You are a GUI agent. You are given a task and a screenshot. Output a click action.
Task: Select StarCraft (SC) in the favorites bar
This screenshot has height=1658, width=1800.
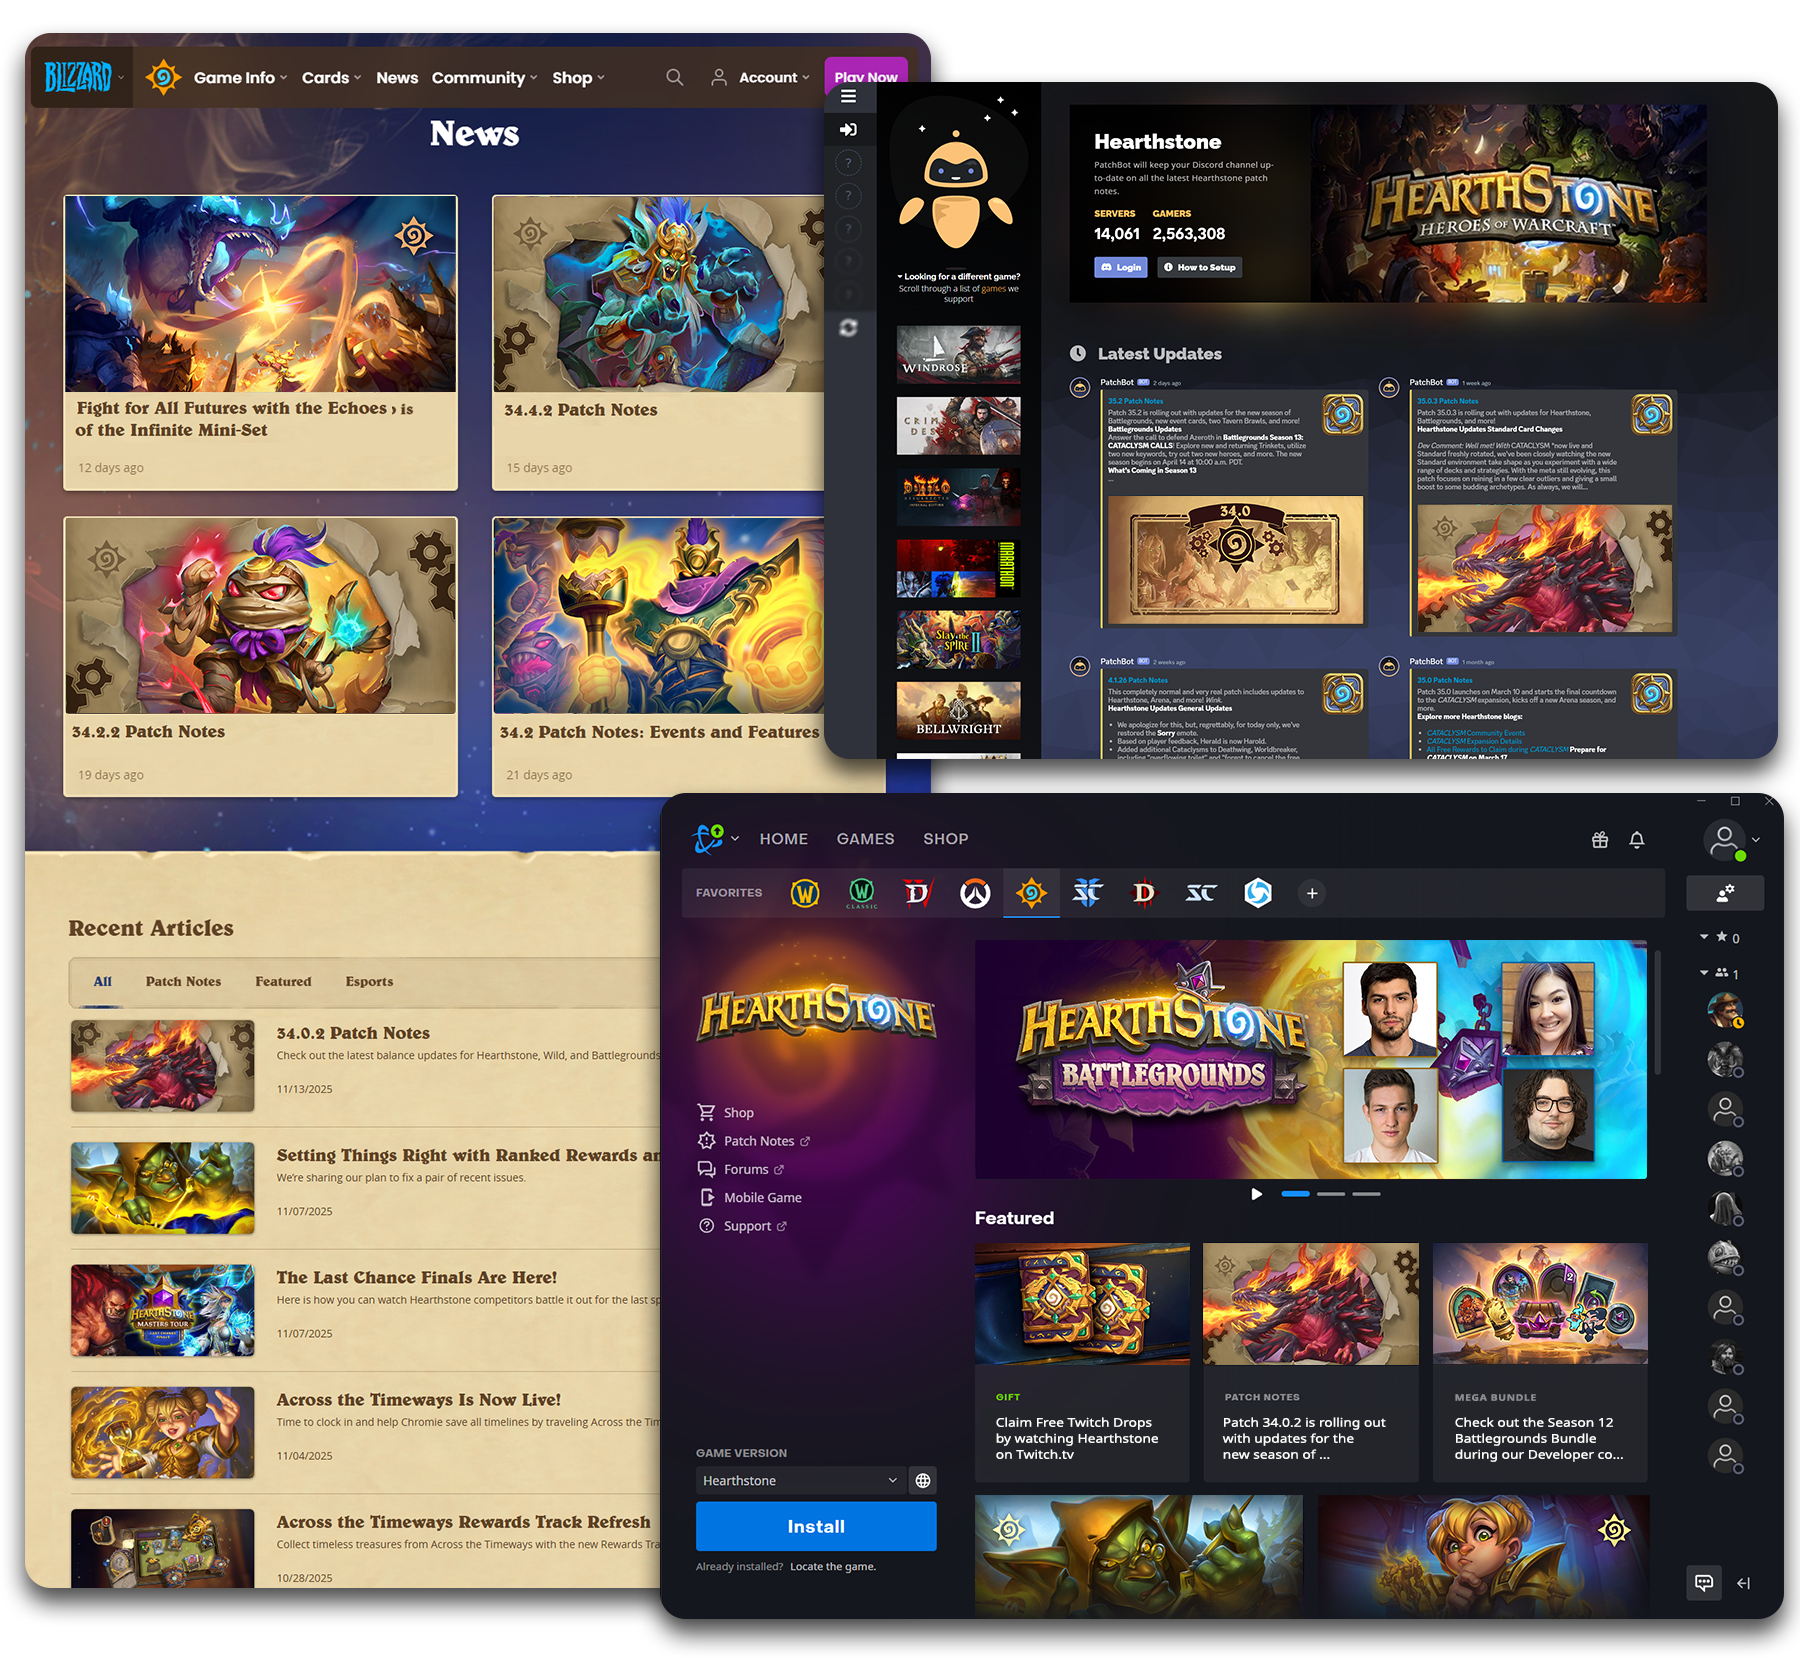[1201, 893]
